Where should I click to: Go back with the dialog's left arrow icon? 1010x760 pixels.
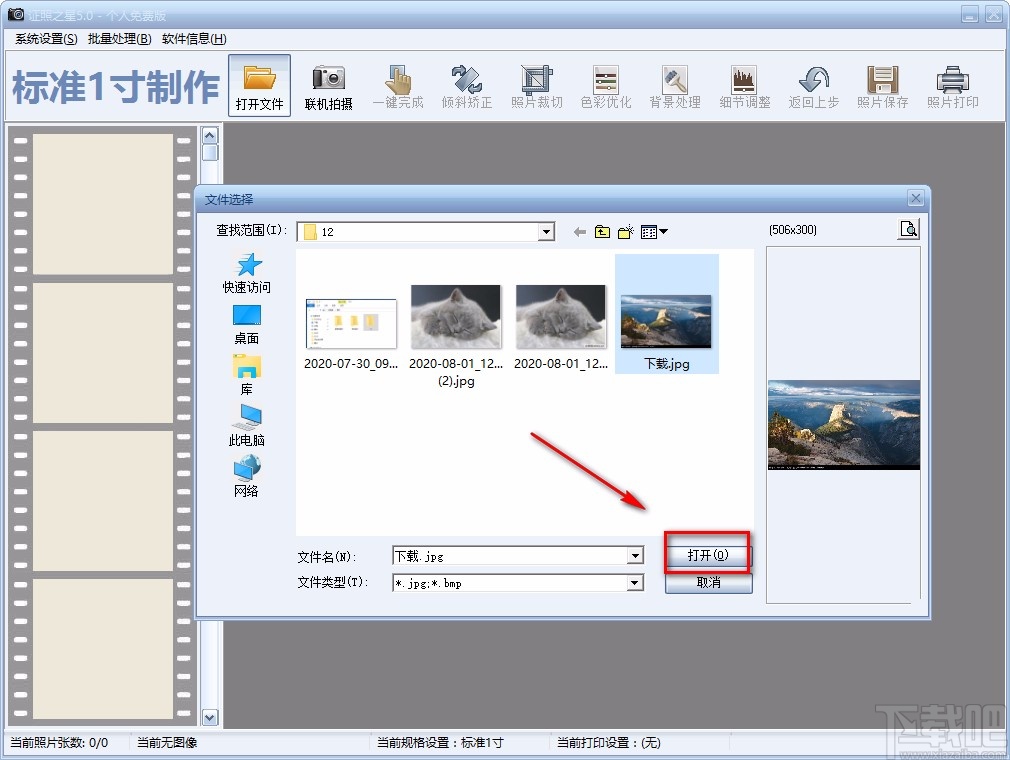[x=580, y=232]
